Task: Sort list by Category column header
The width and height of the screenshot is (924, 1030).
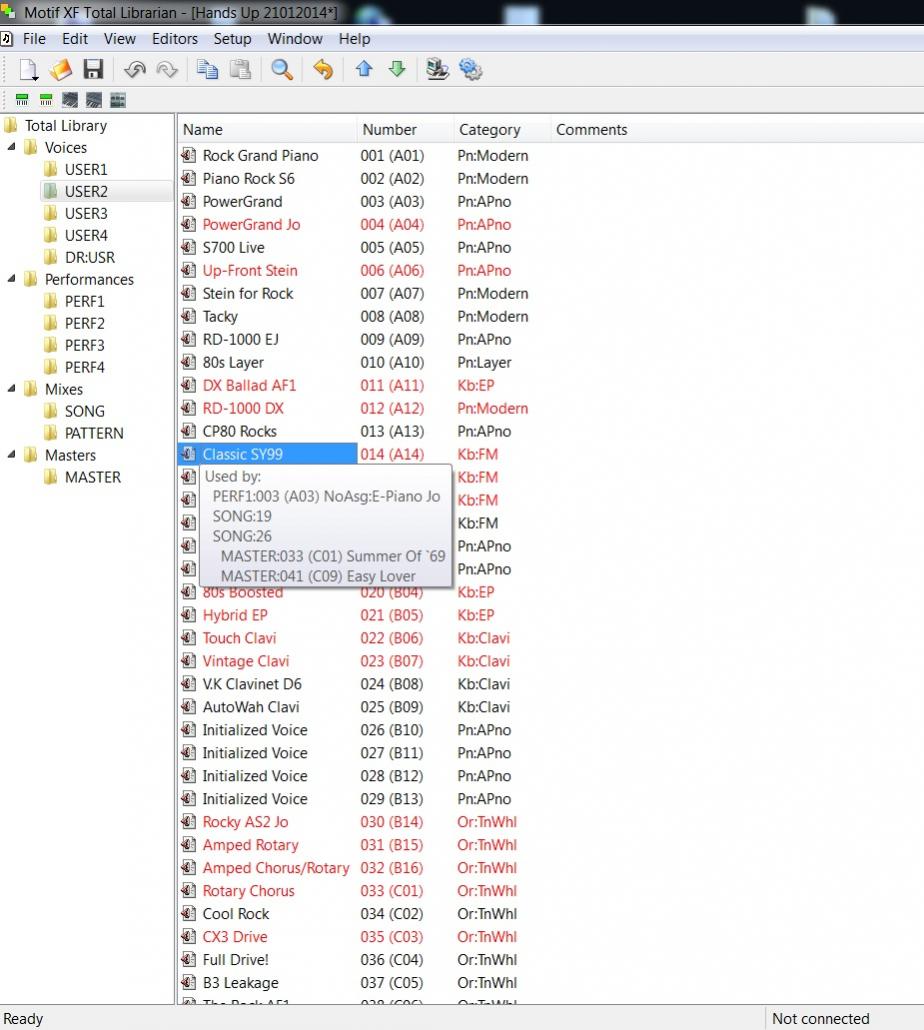Action: 502,129
